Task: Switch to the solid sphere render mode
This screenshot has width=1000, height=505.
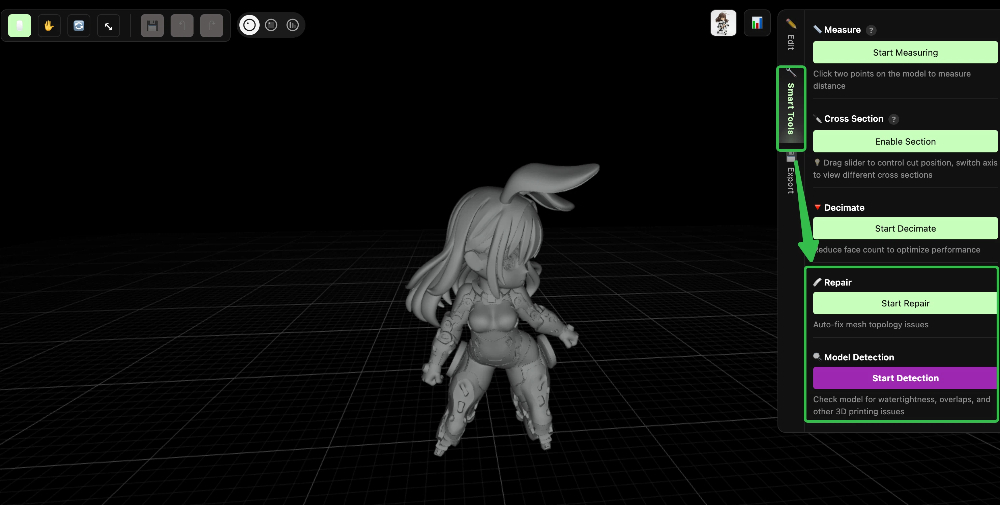Action: click(x=249, y=26)
